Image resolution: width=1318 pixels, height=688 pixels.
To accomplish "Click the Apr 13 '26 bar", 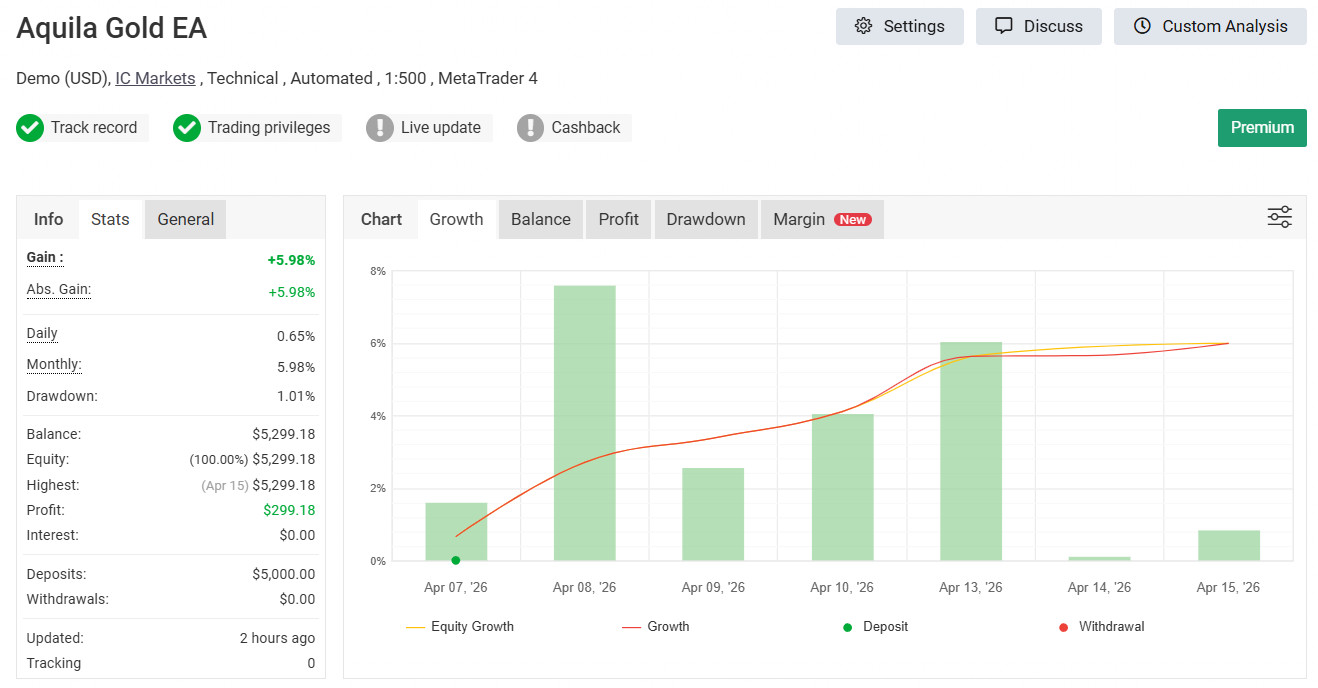I will (971, 451).
